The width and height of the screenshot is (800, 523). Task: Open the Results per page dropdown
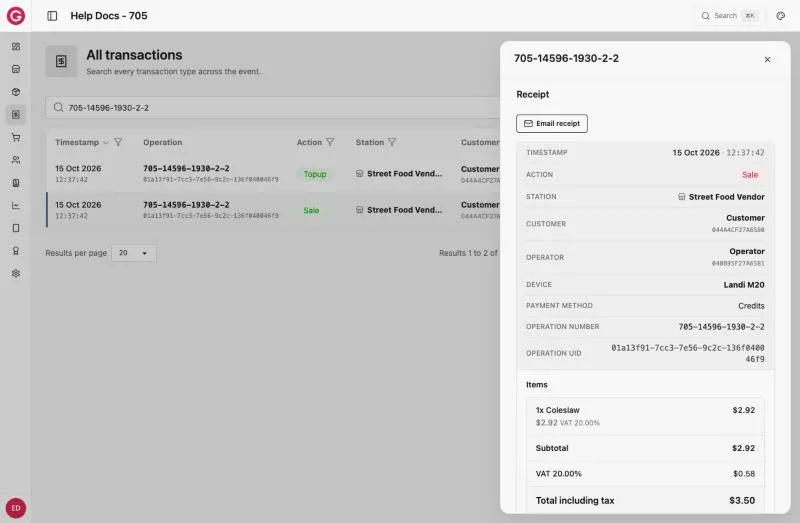pyautogui.click(x=134, y=253)
